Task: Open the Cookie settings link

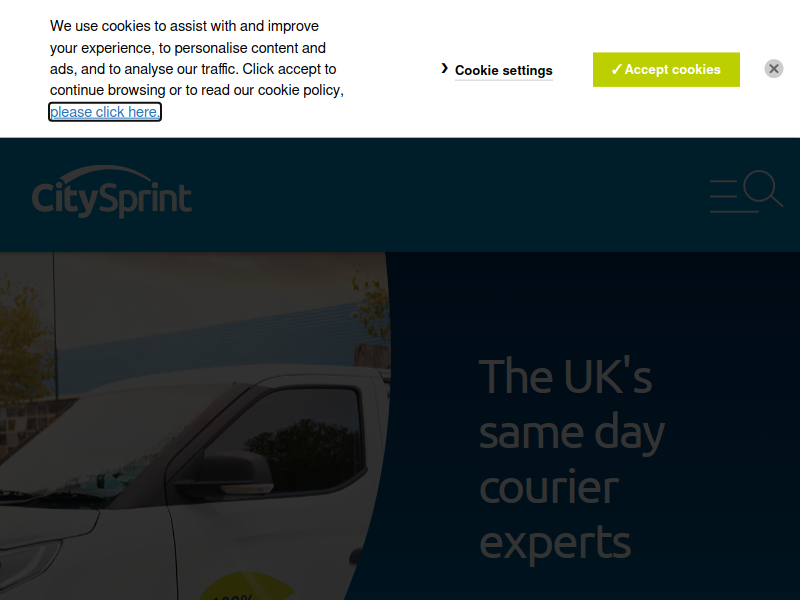Action: click(504, 70)
